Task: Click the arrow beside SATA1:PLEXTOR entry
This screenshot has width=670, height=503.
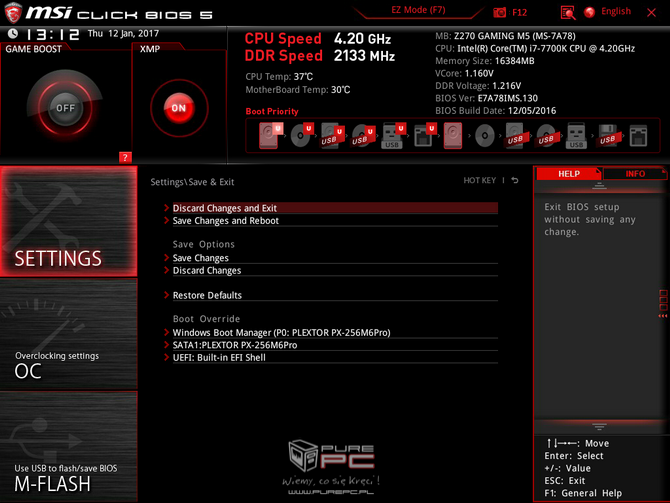Action: pos(167,344)
